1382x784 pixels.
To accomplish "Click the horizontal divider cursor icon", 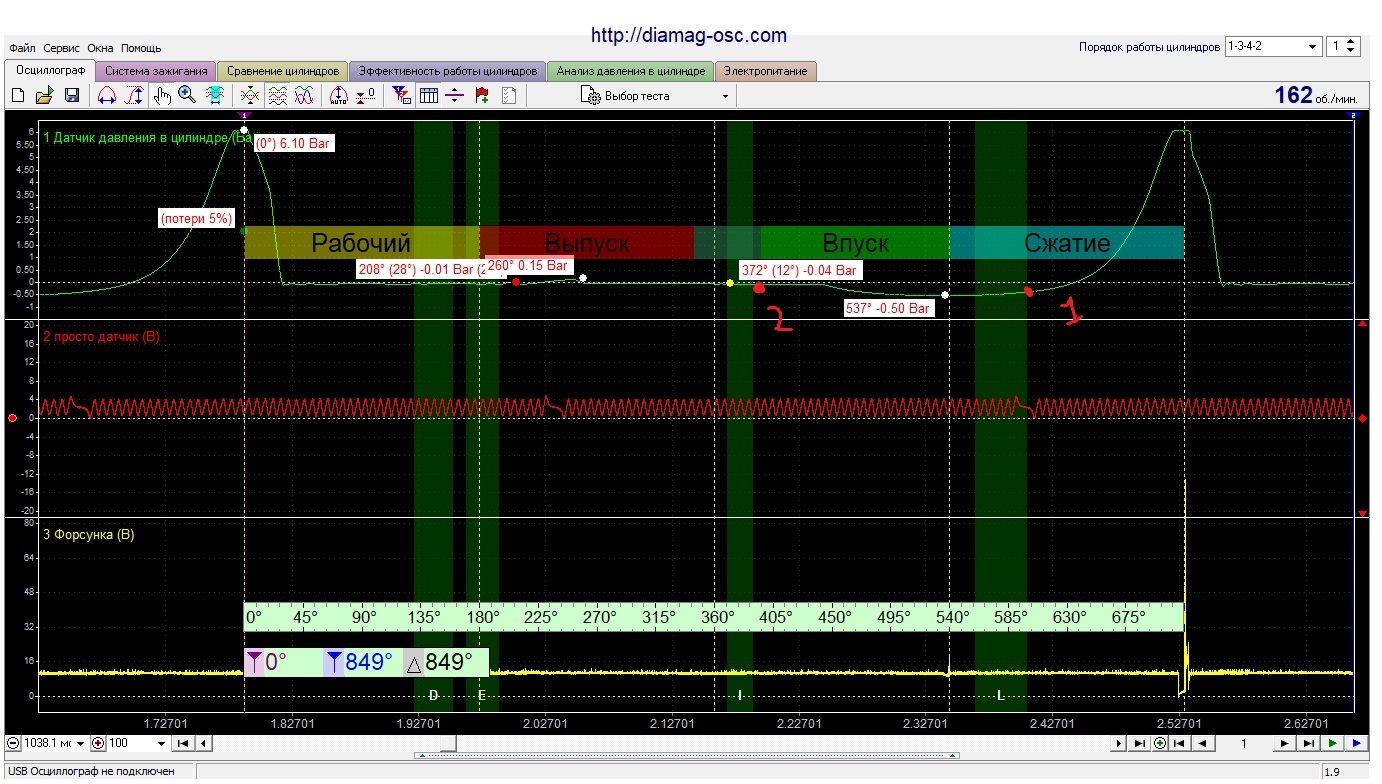I will [455, 96].
